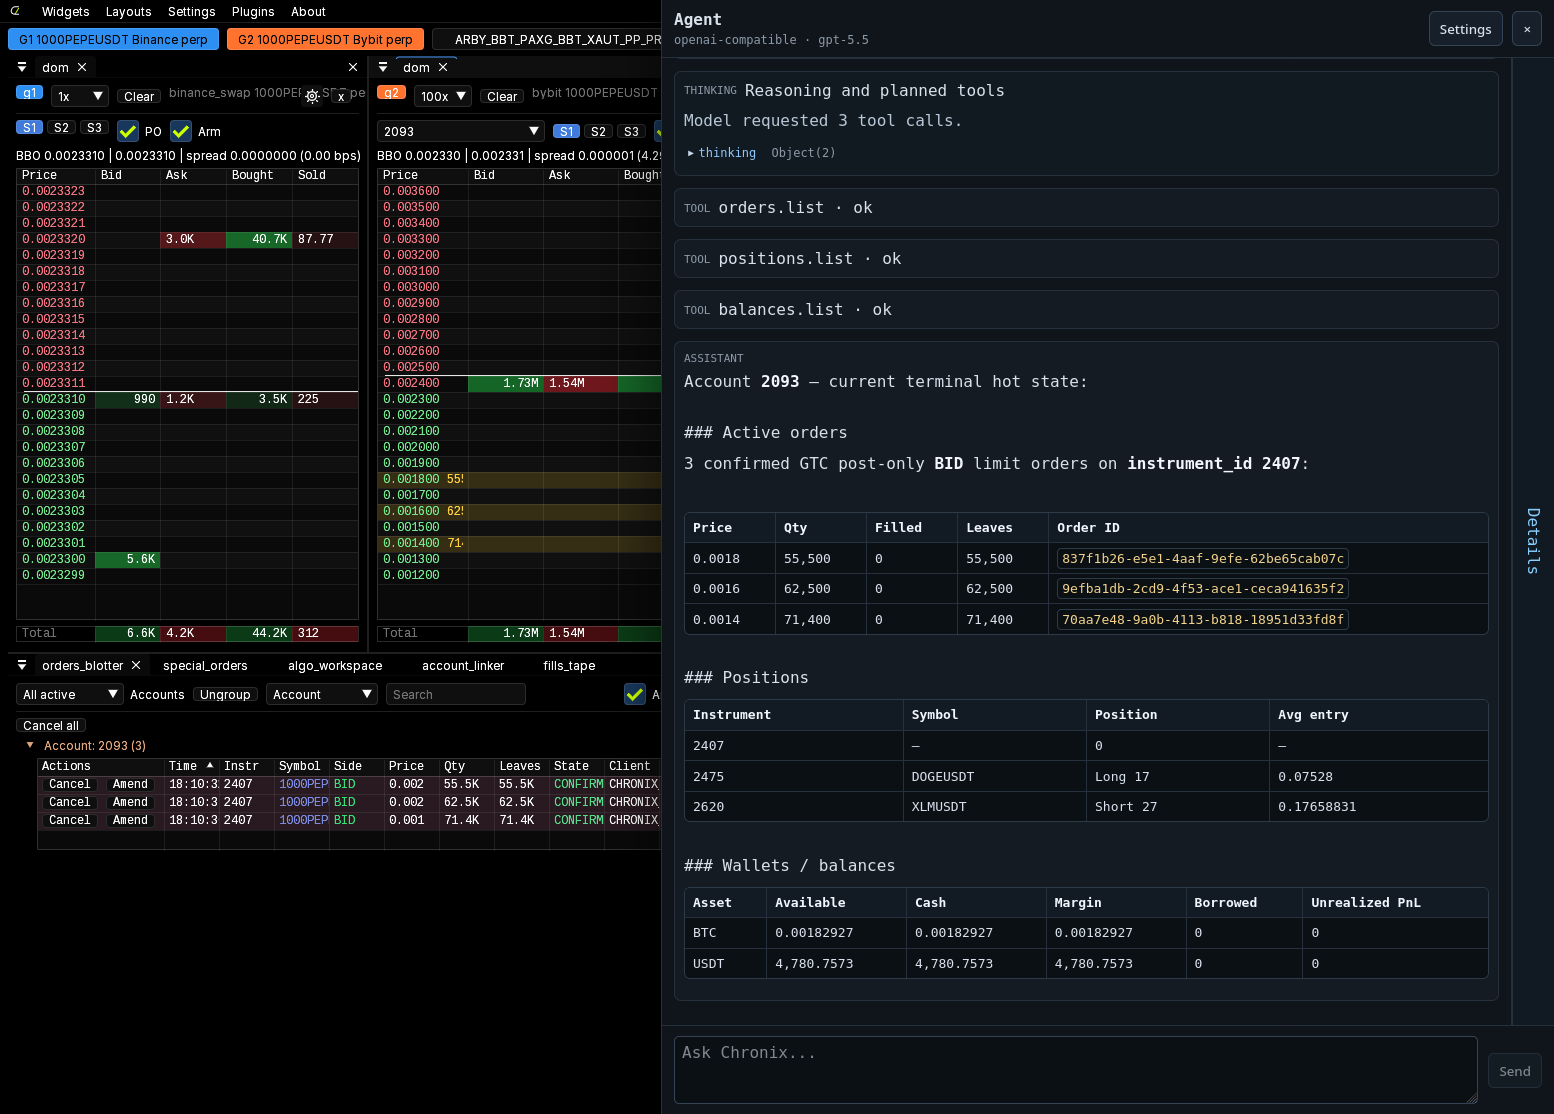Viewport: 1554px width, 1114px height.
Task: Toggle the checkbox right of the Search field
Action: pyautogui.click(x=635, y=694)
